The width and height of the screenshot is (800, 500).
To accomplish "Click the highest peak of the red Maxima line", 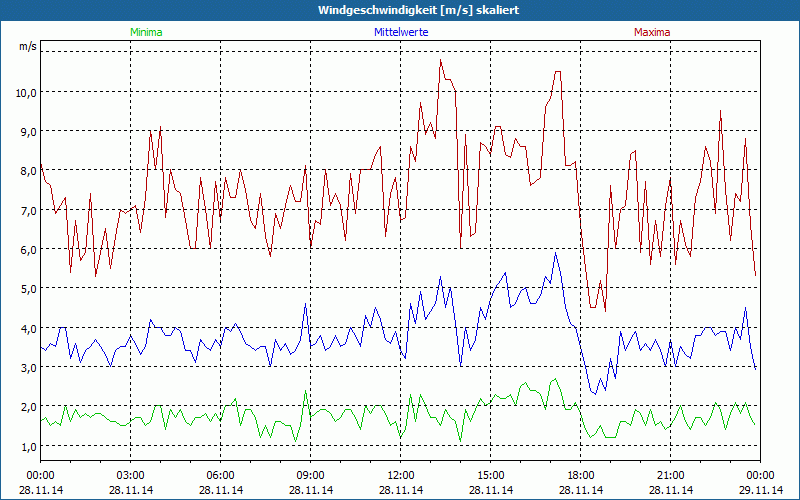I will (x=440, y=60).
